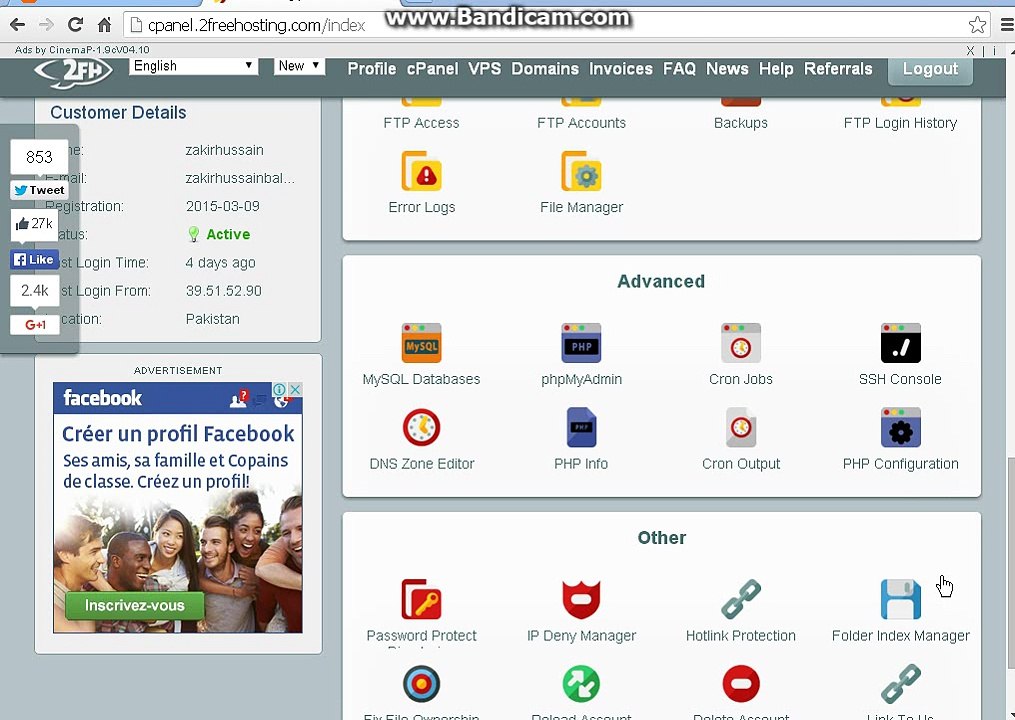Viewport: 1015px width, 720px height.
Task: Open the cPanel menu item
Action: coord(432,69)
